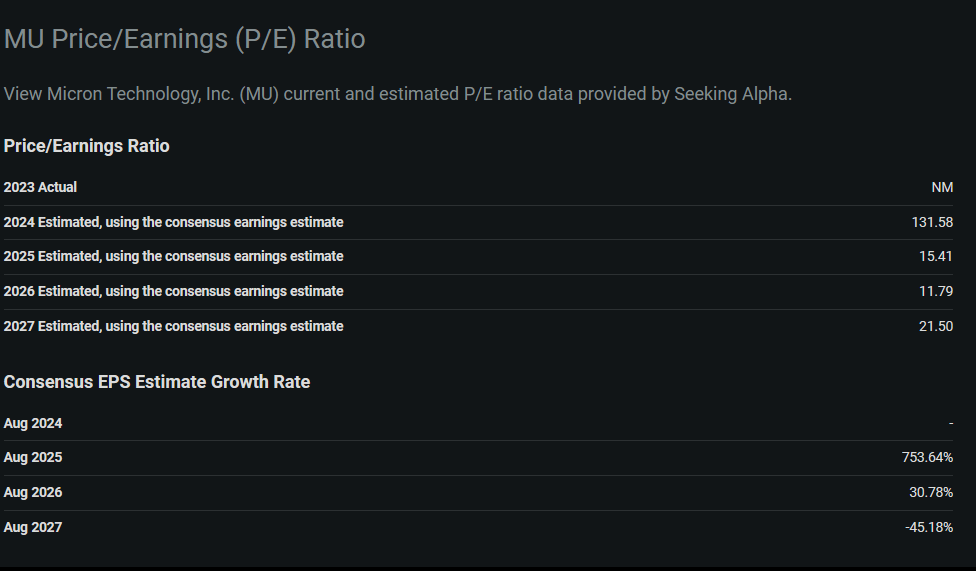This screenshot has height=571, width=976.
Task: Click the 753.64% growth rate value
Action: (927, 458)
